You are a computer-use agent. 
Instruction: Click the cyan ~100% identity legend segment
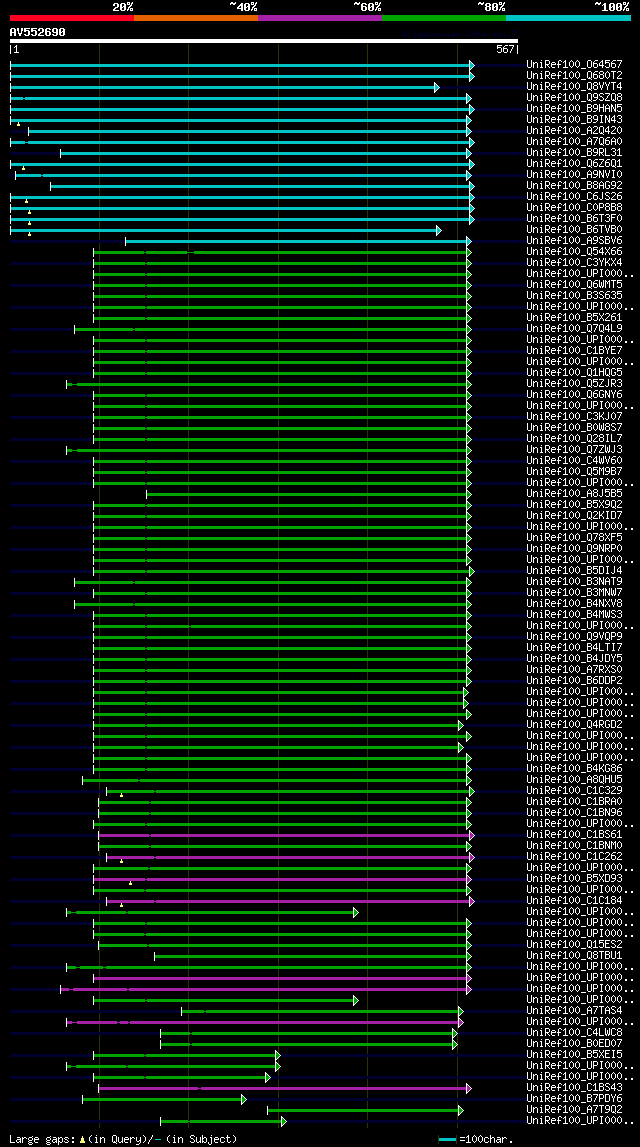click(x=568, y=18)
